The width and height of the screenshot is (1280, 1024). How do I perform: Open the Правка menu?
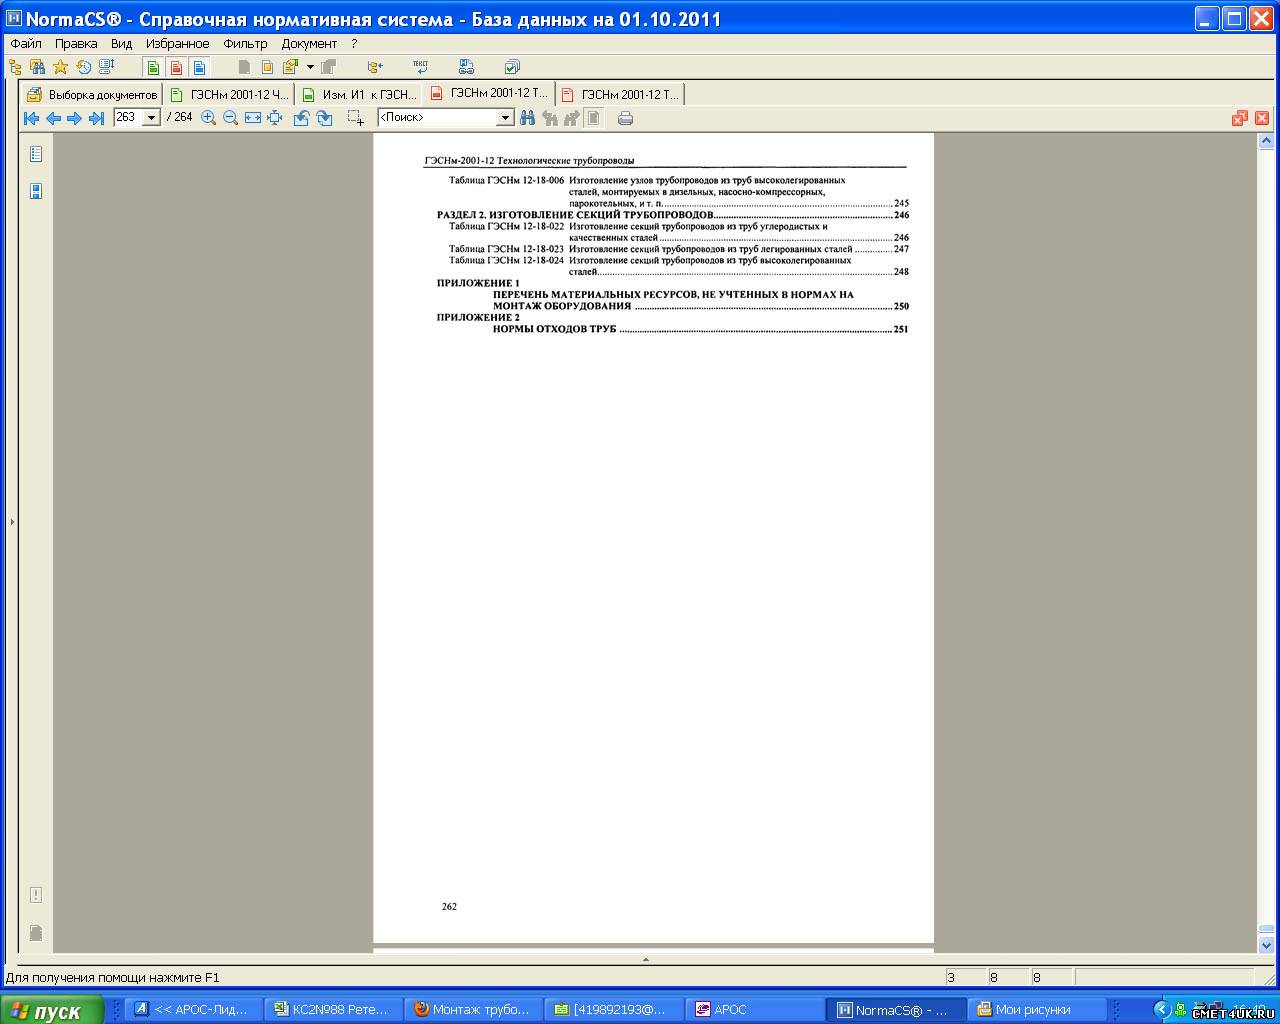76,44
